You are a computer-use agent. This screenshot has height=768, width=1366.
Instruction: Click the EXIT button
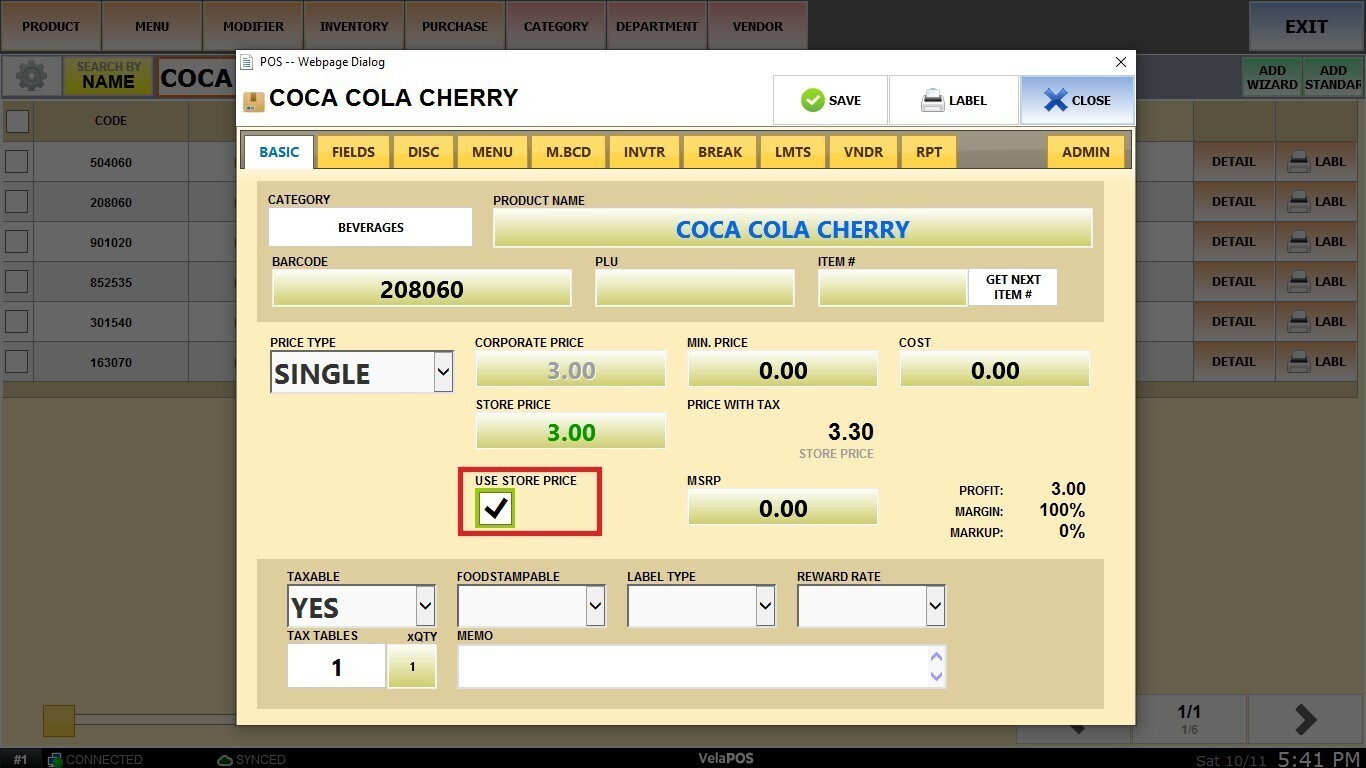pyautogui.click(x=1306, y=27)
